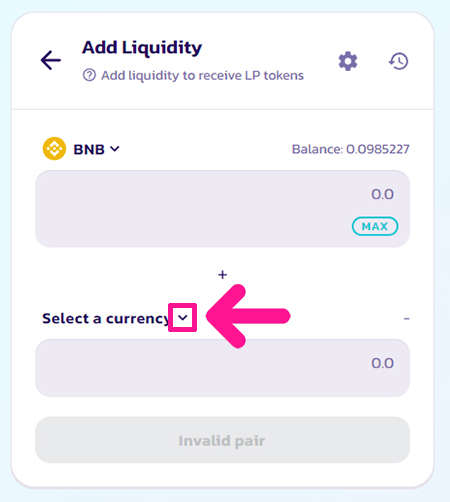Click the Add Liquidity heading
This screenshot has height=502, width=450.
[142, 48]
